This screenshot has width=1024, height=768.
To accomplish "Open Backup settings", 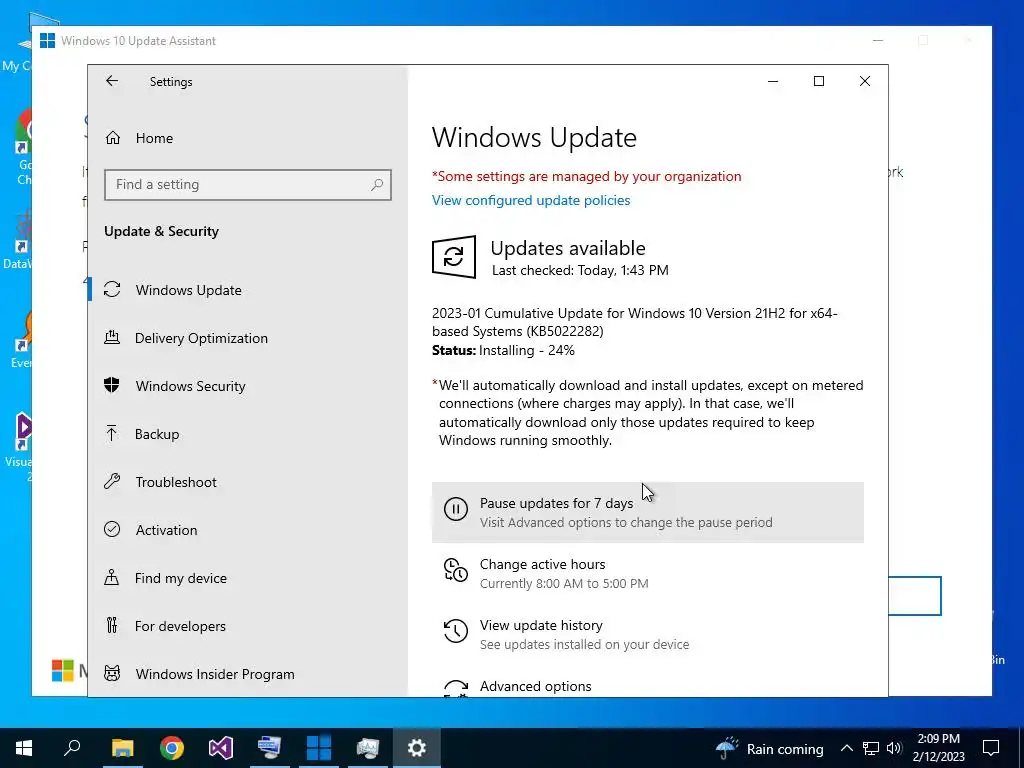I will coord(248,434).
